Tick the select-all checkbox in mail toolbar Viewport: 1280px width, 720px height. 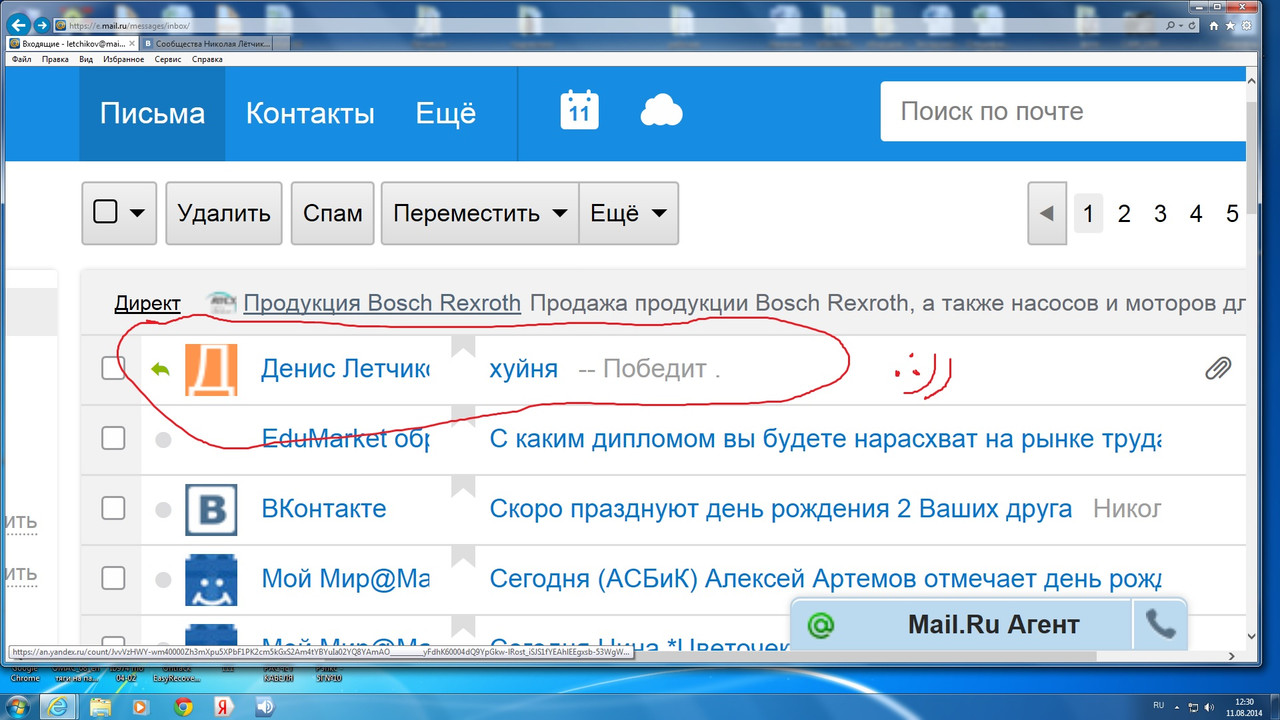point(105,212)
